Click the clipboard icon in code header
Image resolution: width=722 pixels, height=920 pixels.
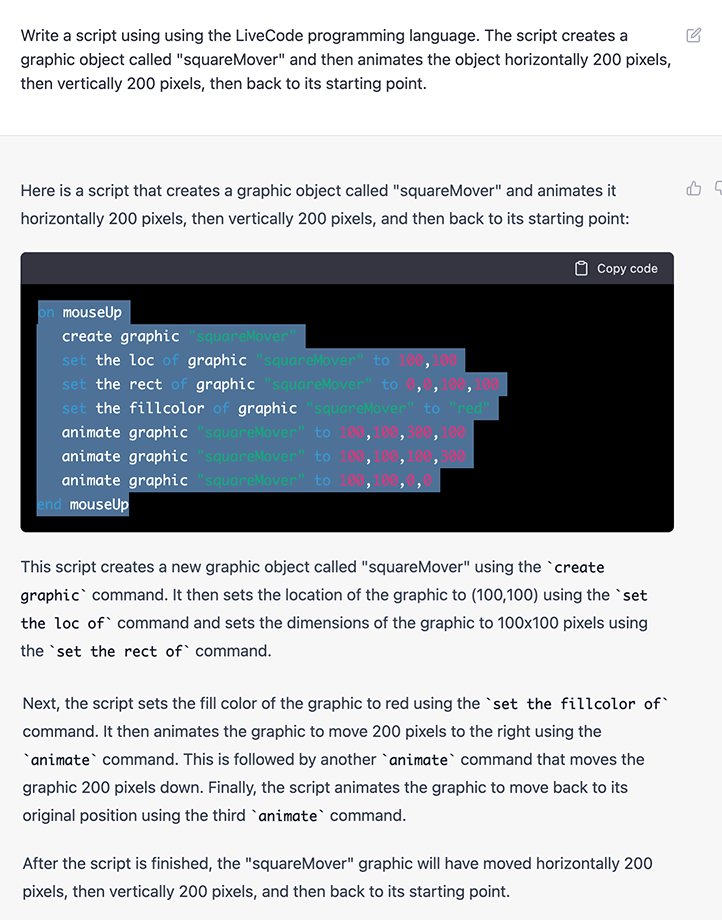point(582,269)
